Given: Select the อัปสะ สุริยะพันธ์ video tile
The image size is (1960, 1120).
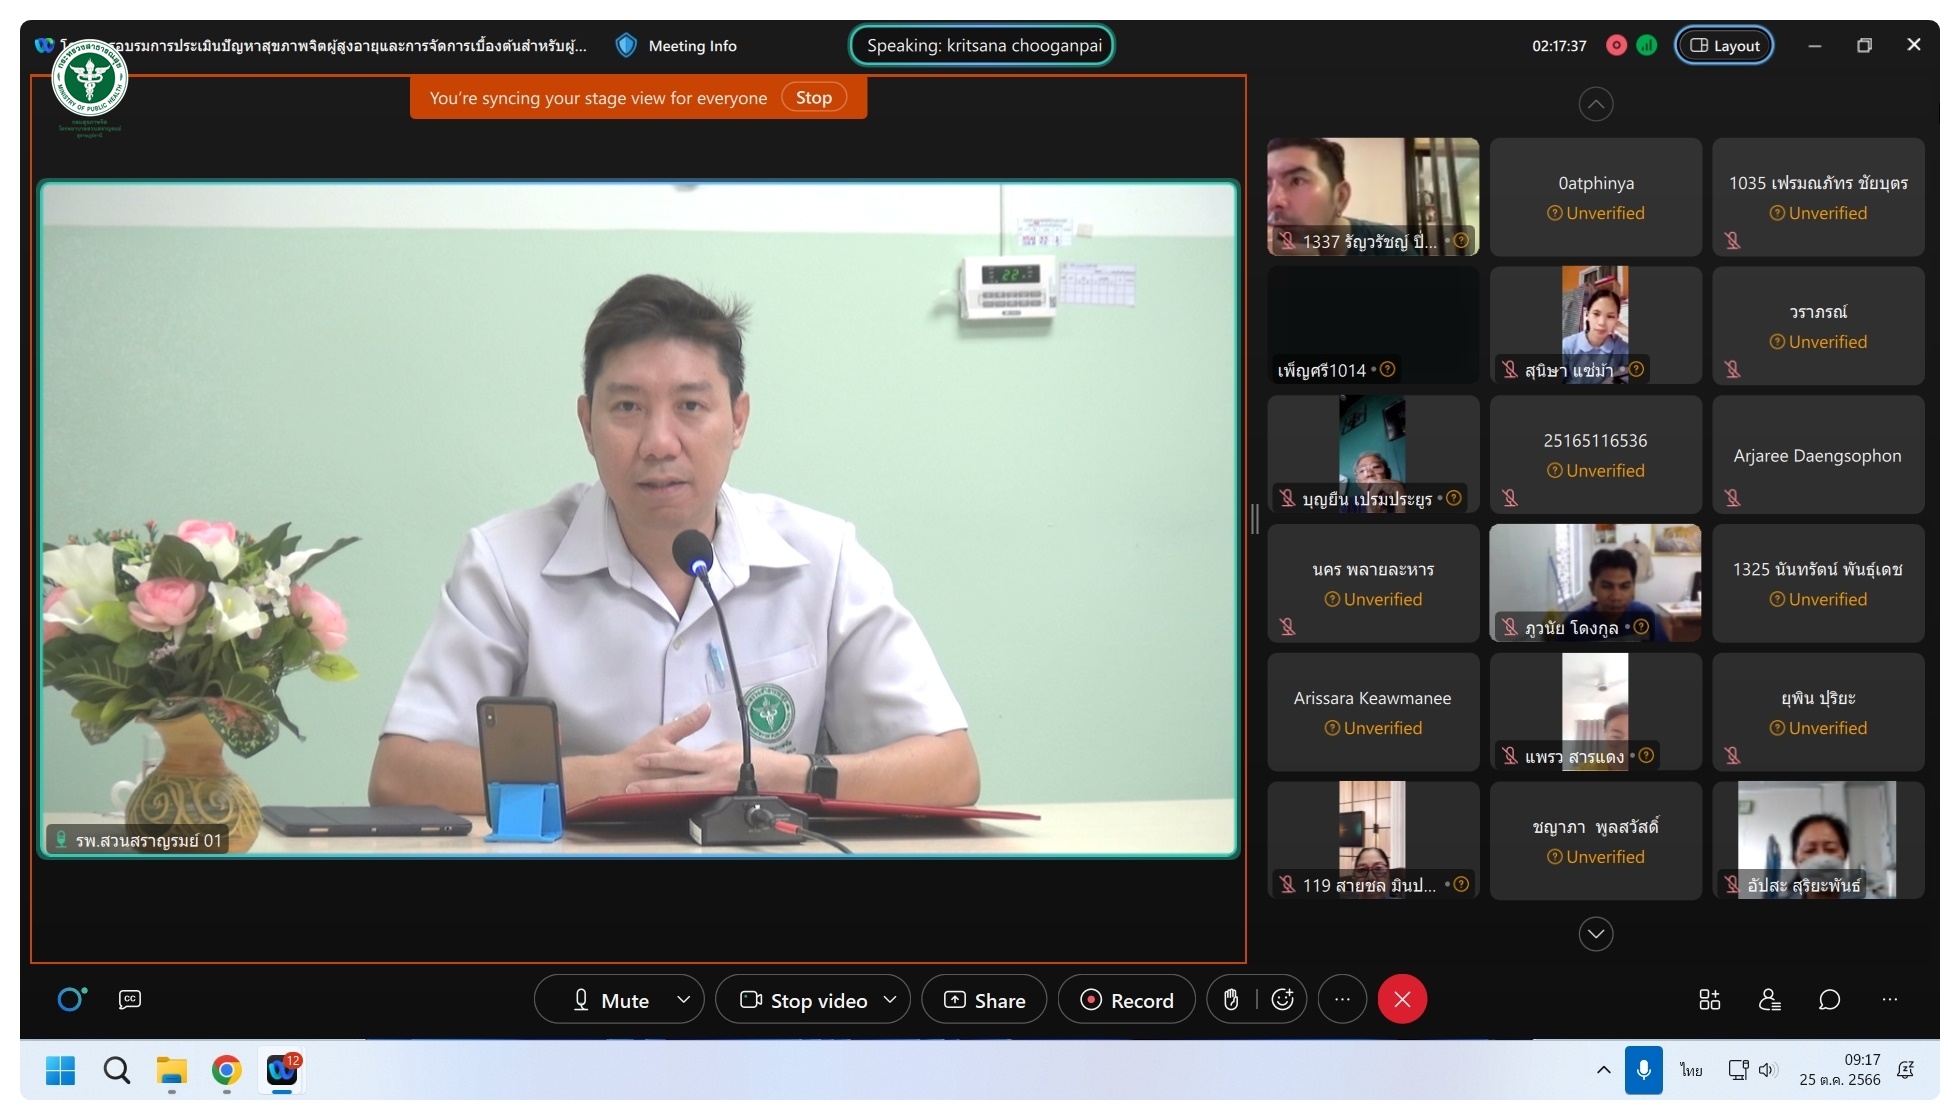Looking at the screenshot, I should pos(1818,840).
